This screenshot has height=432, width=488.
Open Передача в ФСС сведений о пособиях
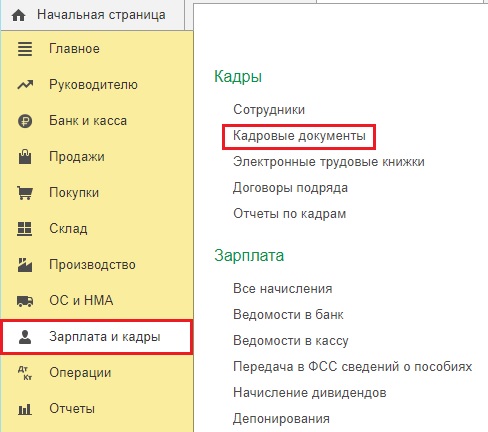point(353,367)
